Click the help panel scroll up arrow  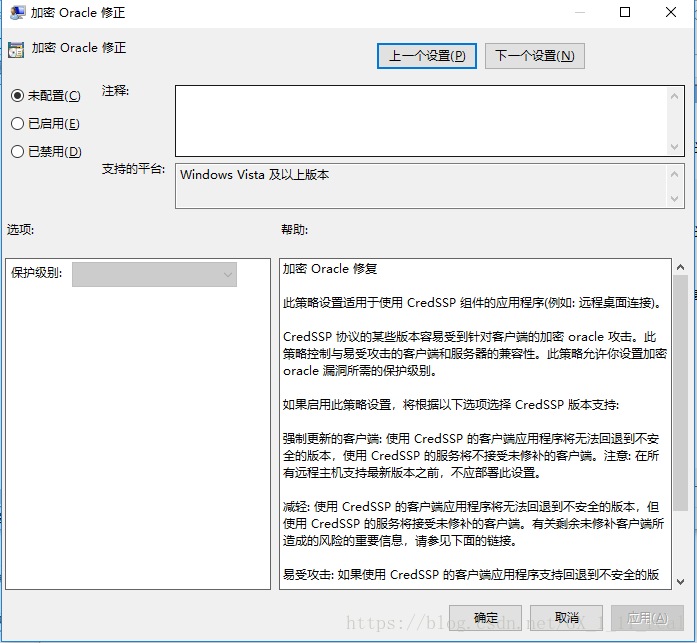click(x=680, y=267)
